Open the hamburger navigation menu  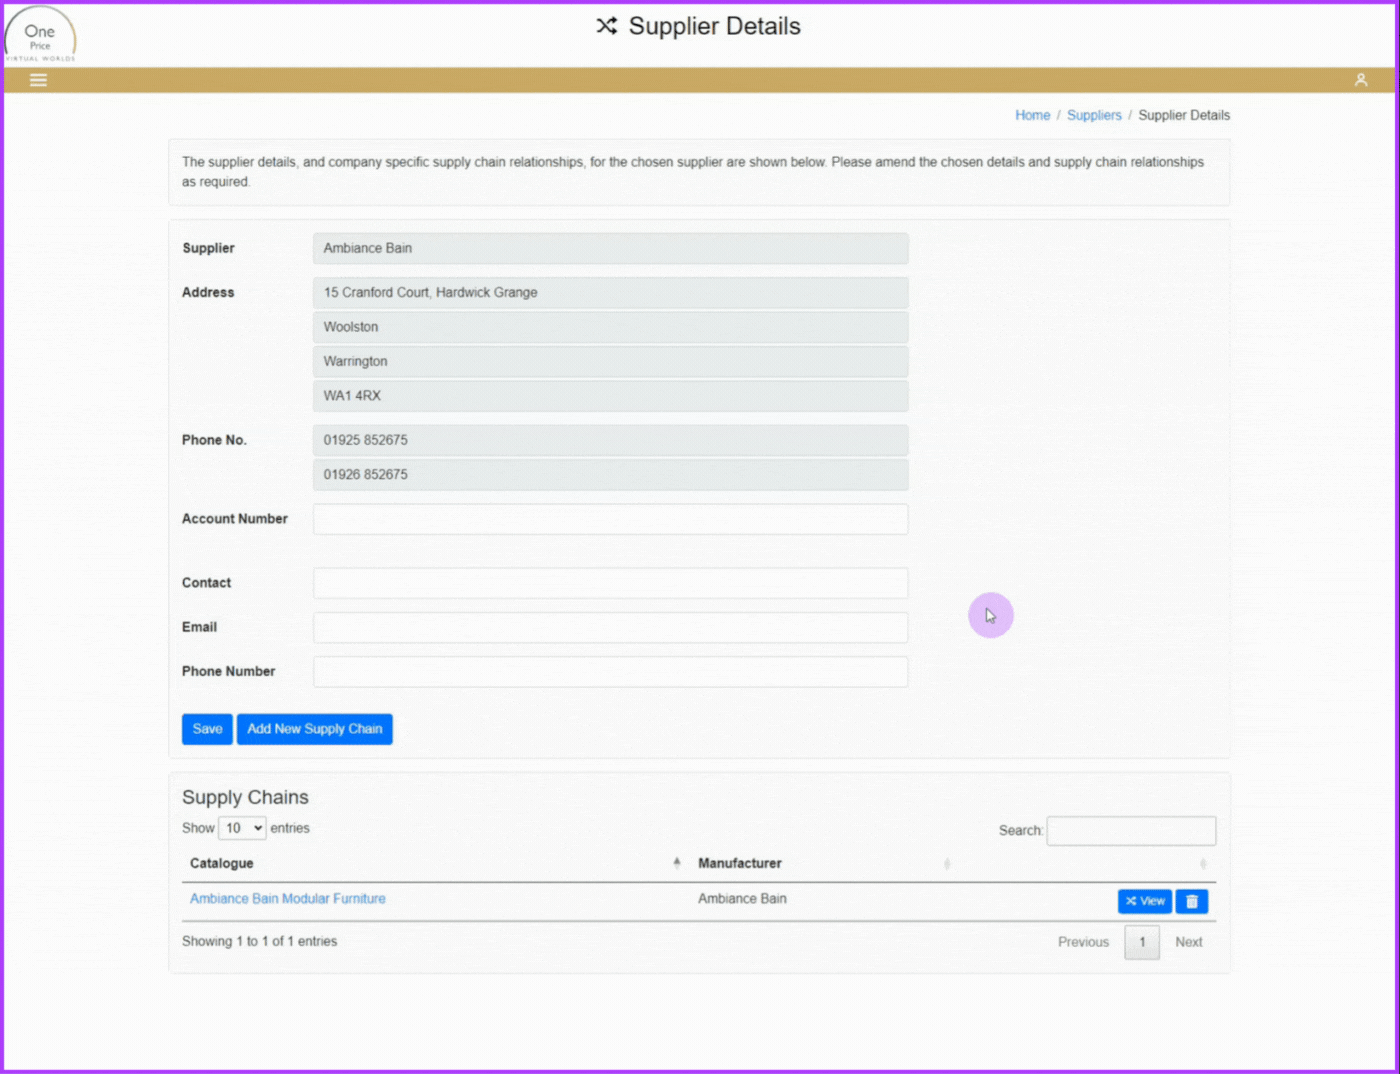pyautogui.click(x=38, y=80)
